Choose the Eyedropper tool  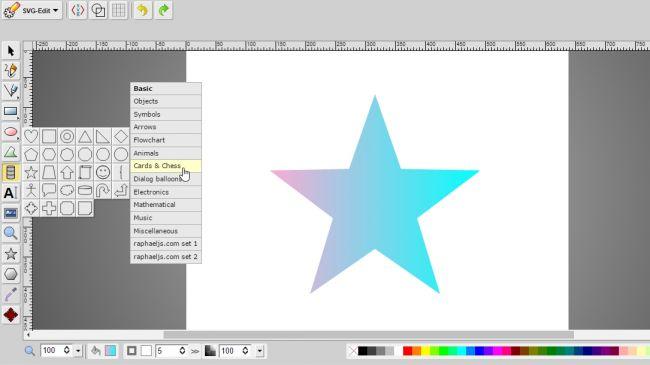[11, 294]
